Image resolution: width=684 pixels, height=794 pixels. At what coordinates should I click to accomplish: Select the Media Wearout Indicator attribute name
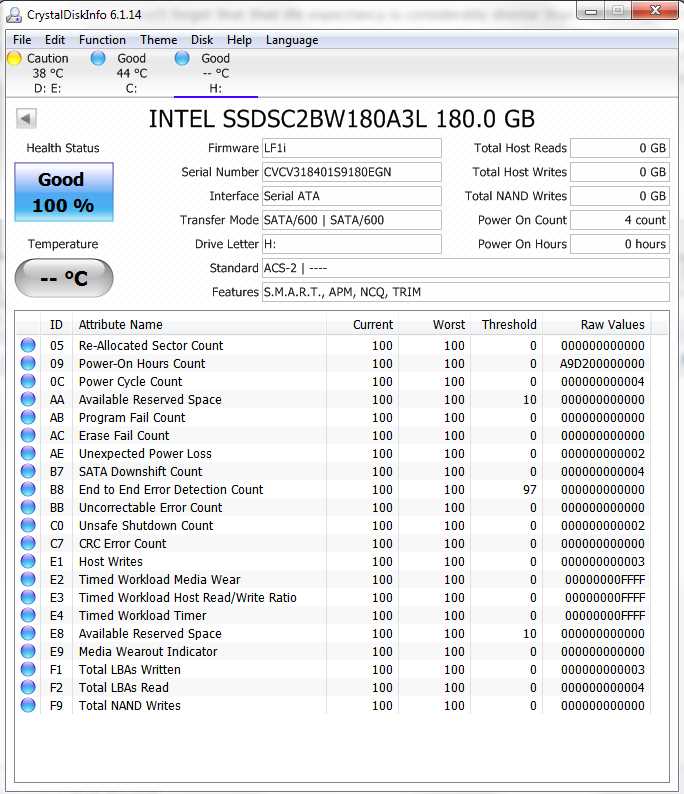click(148, 652)
